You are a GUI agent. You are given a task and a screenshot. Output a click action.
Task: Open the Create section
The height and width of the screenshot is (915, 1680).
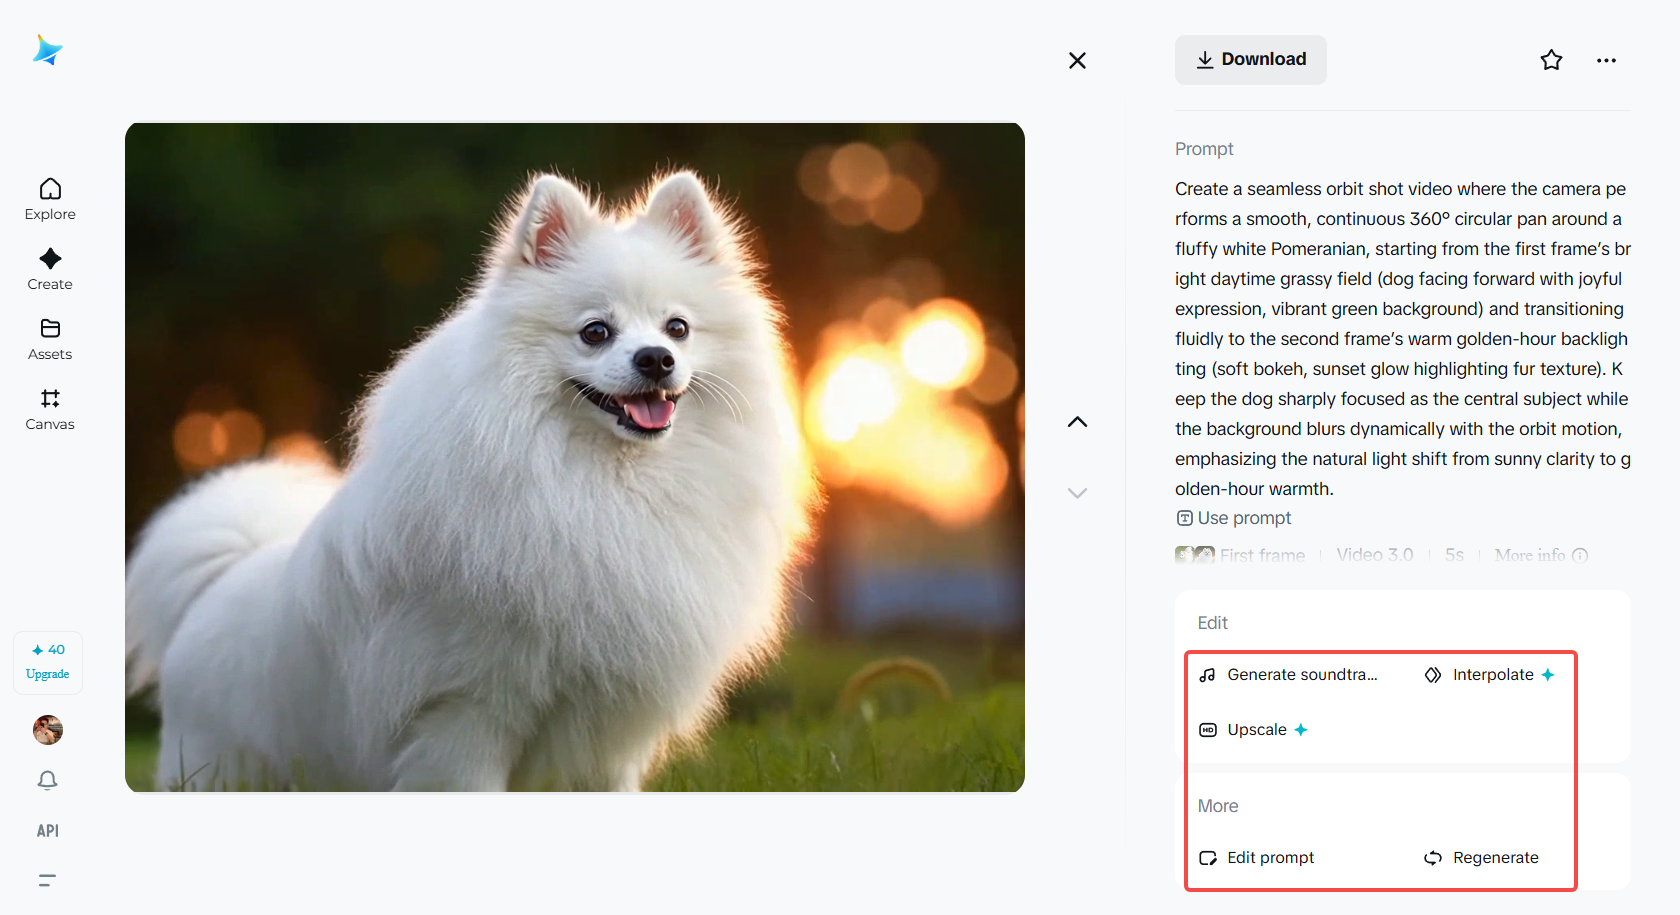[x=50, y=269]
